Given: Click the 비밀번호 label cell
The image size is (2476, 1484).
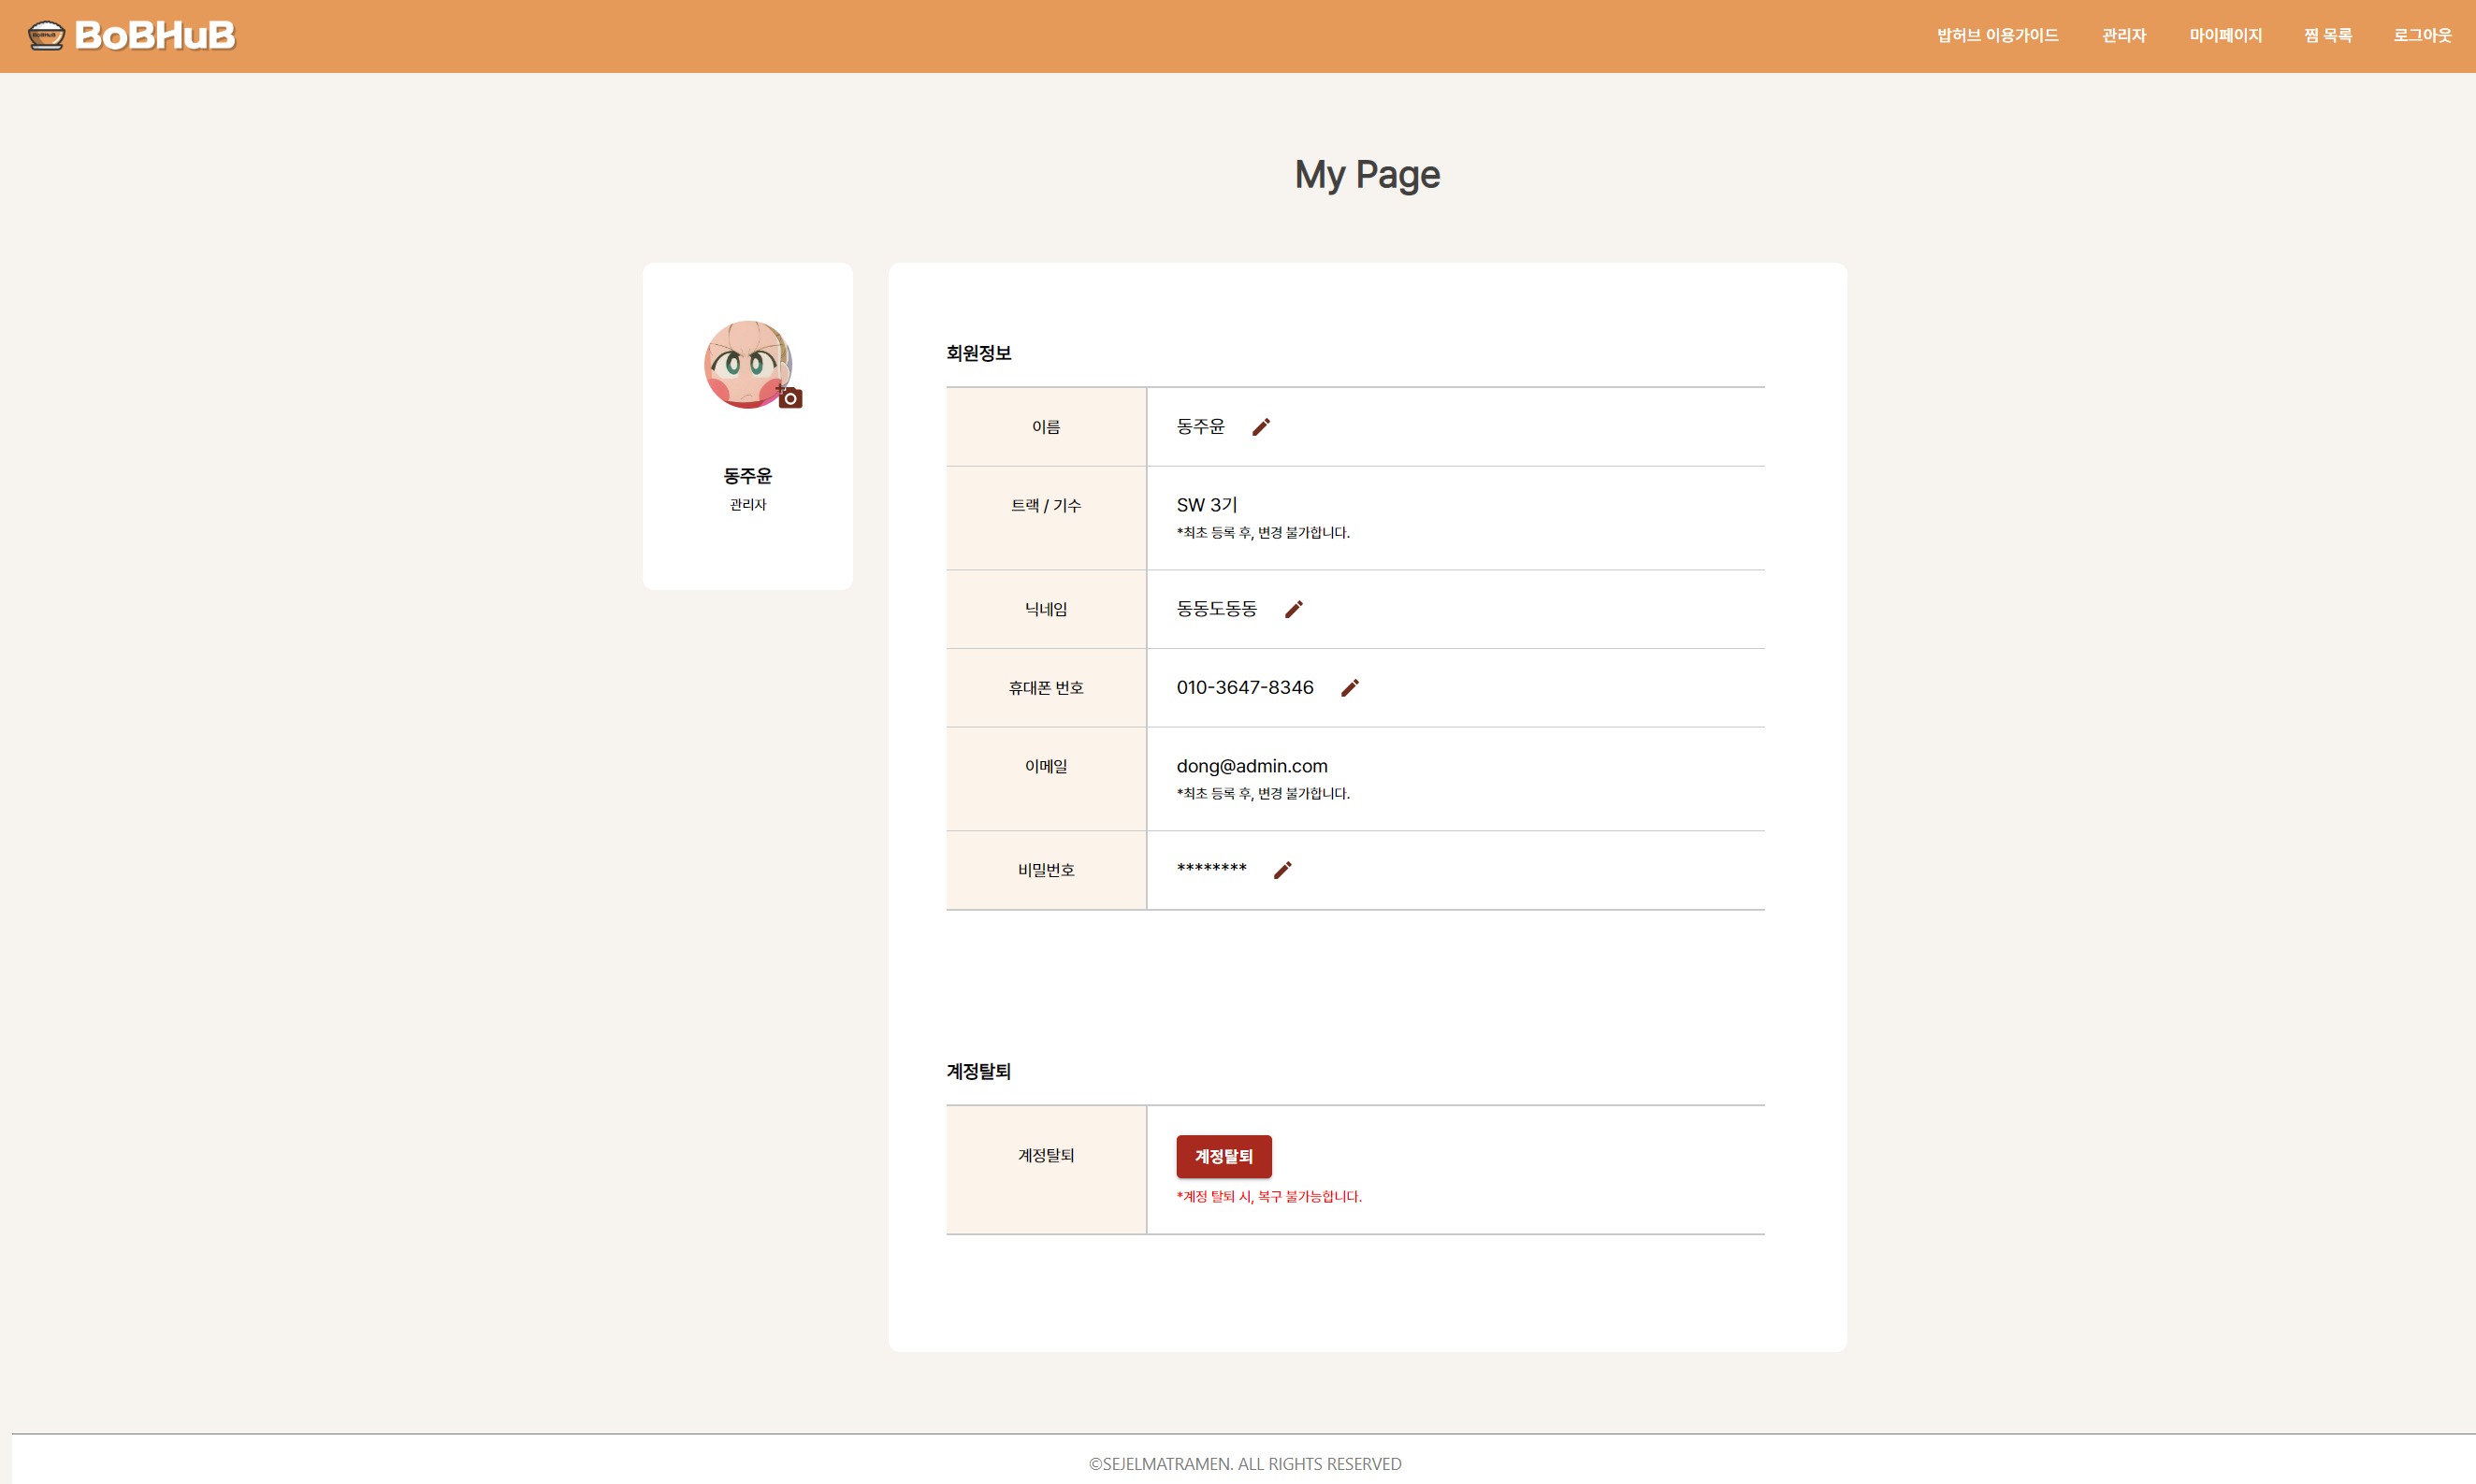Looking at the screenshot, I should 1046,870.
